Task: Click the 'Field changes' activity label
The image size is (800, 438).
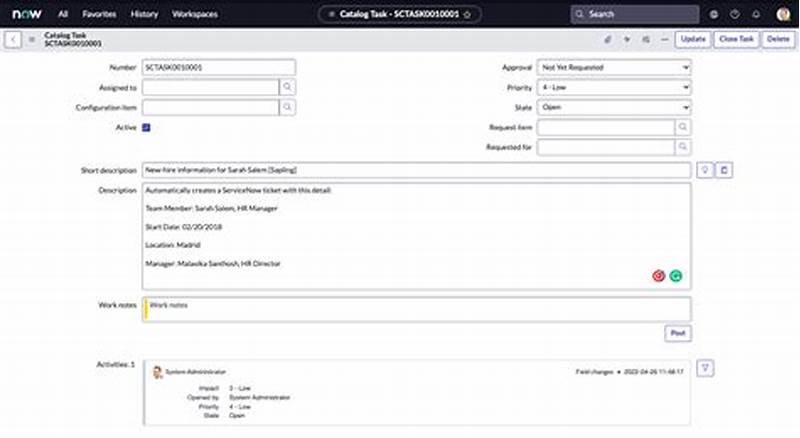Action: tap(594, 372)
